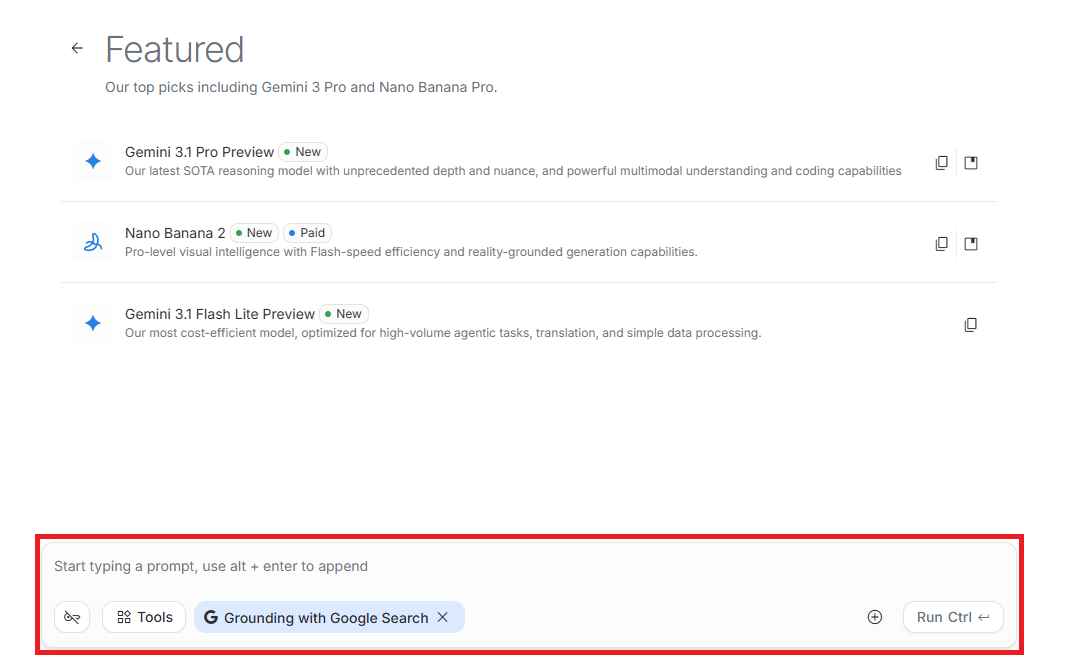The width and height of the screenshot is (1071, 659).
Task: Go back using the arrow beside Featured
Action: 77,48
